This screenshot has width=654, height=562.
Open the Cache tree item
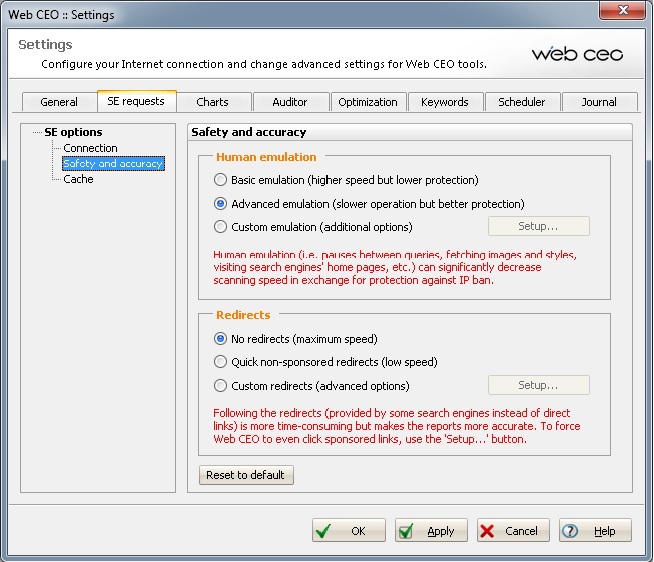coord(78,179)
